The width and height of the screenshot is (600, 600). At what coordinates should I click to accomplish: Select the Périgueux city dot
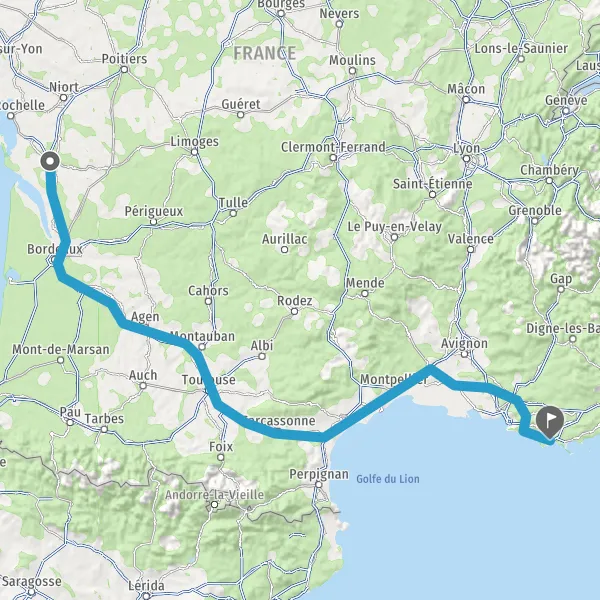point(153,222)
